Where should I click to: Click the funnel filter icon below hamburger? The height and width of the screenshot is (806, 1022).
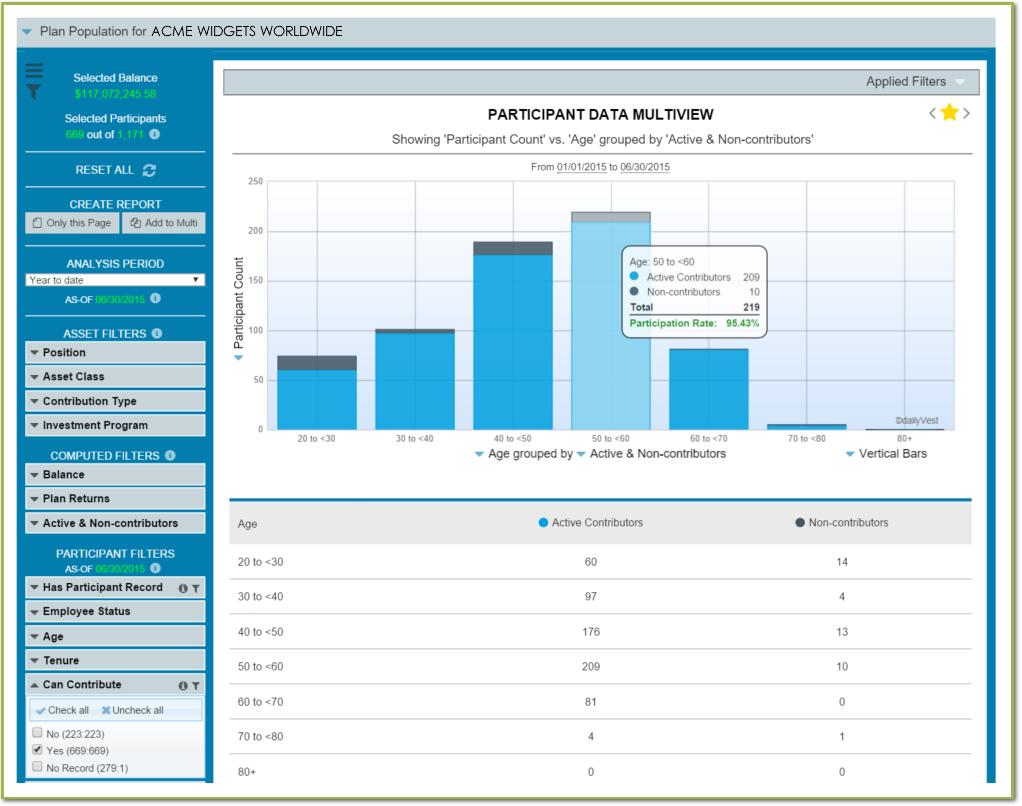34,91
